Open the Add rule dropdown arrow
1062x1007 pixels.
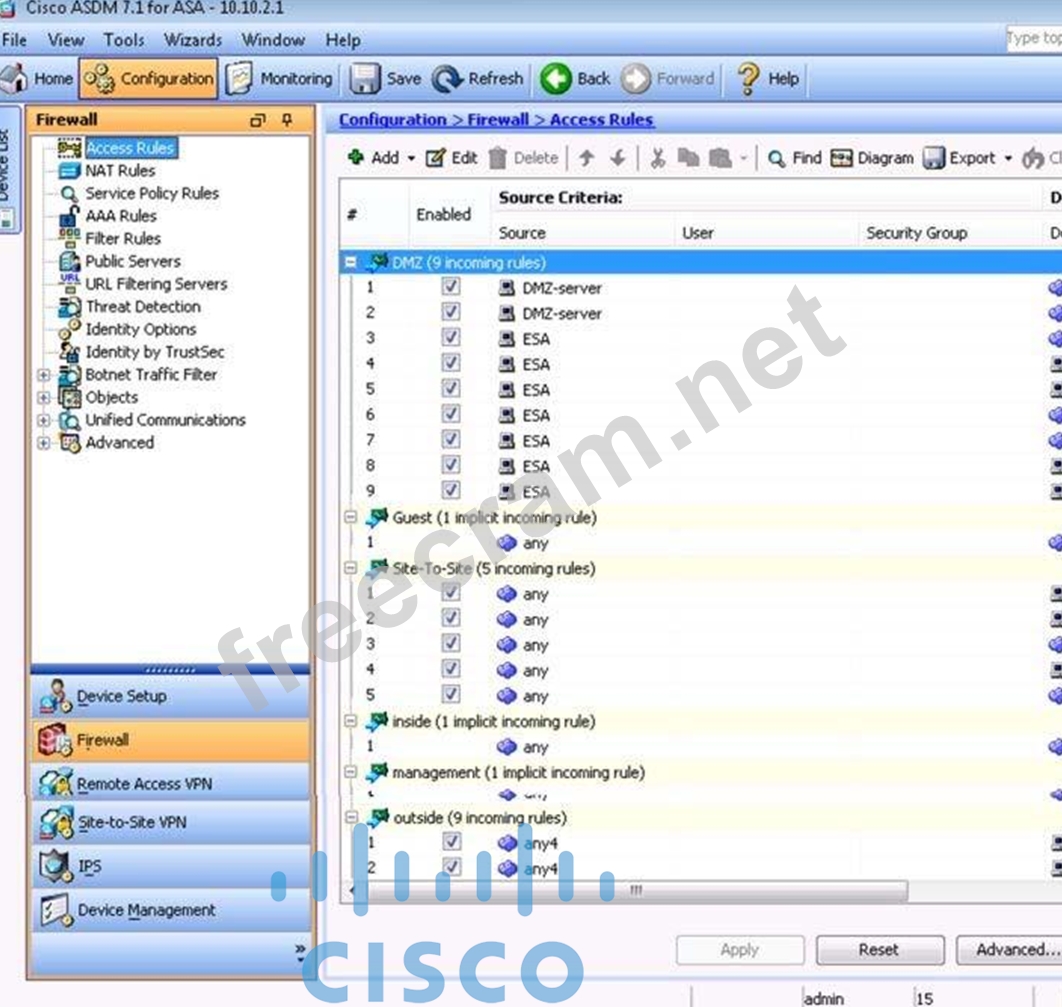click(411, 158)
